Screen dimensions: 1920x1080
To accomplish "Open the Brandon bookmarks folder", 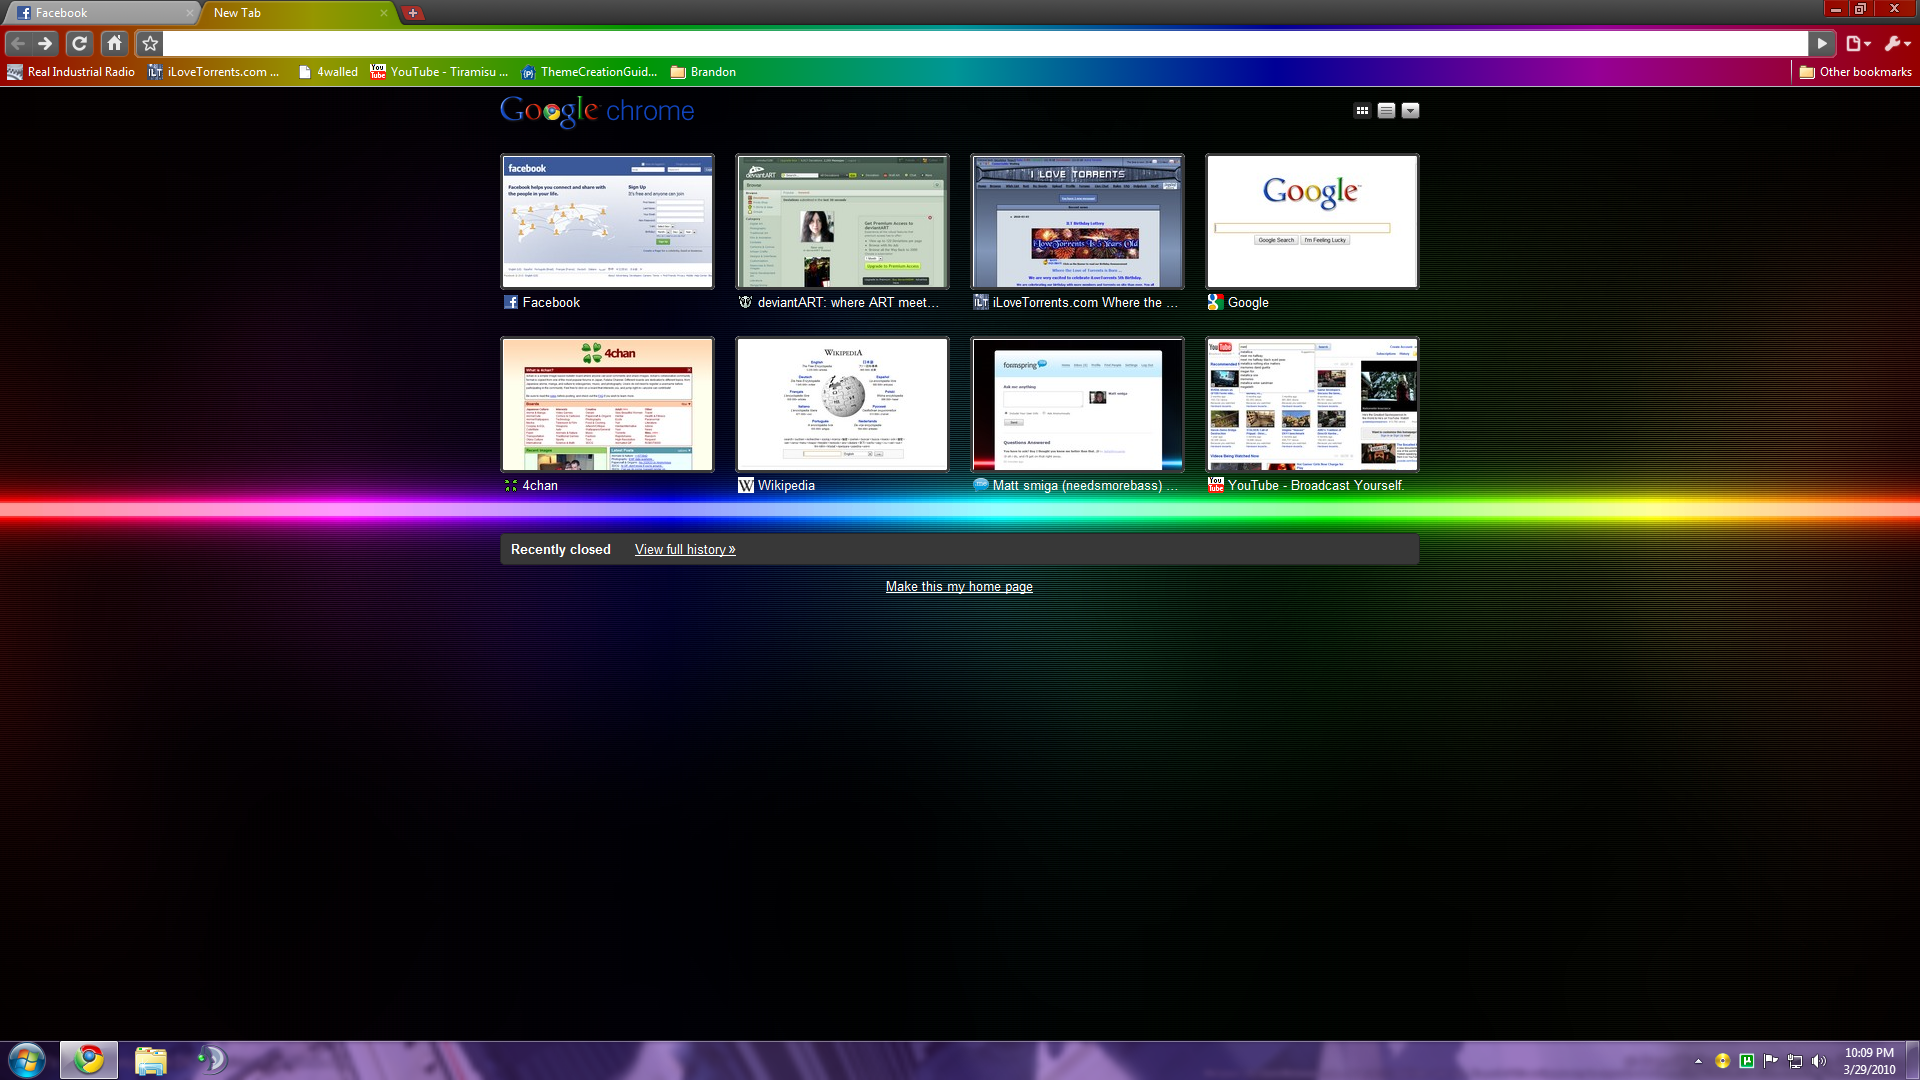I will coord(704,72).
